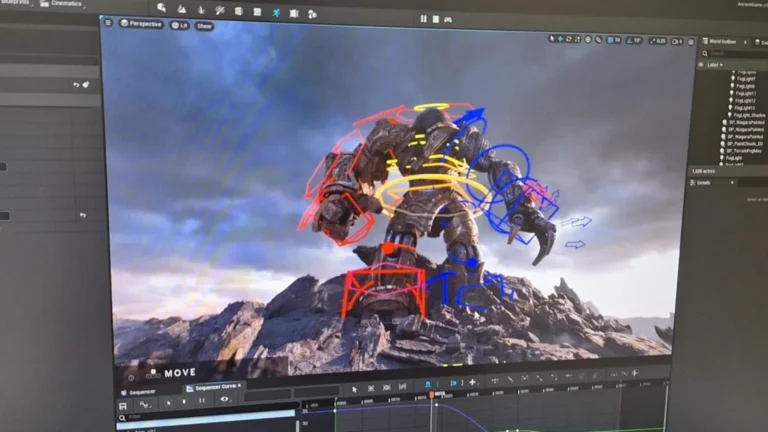Close the Details panel tab
Screen dimensions: 768x432
coord(732,183)
